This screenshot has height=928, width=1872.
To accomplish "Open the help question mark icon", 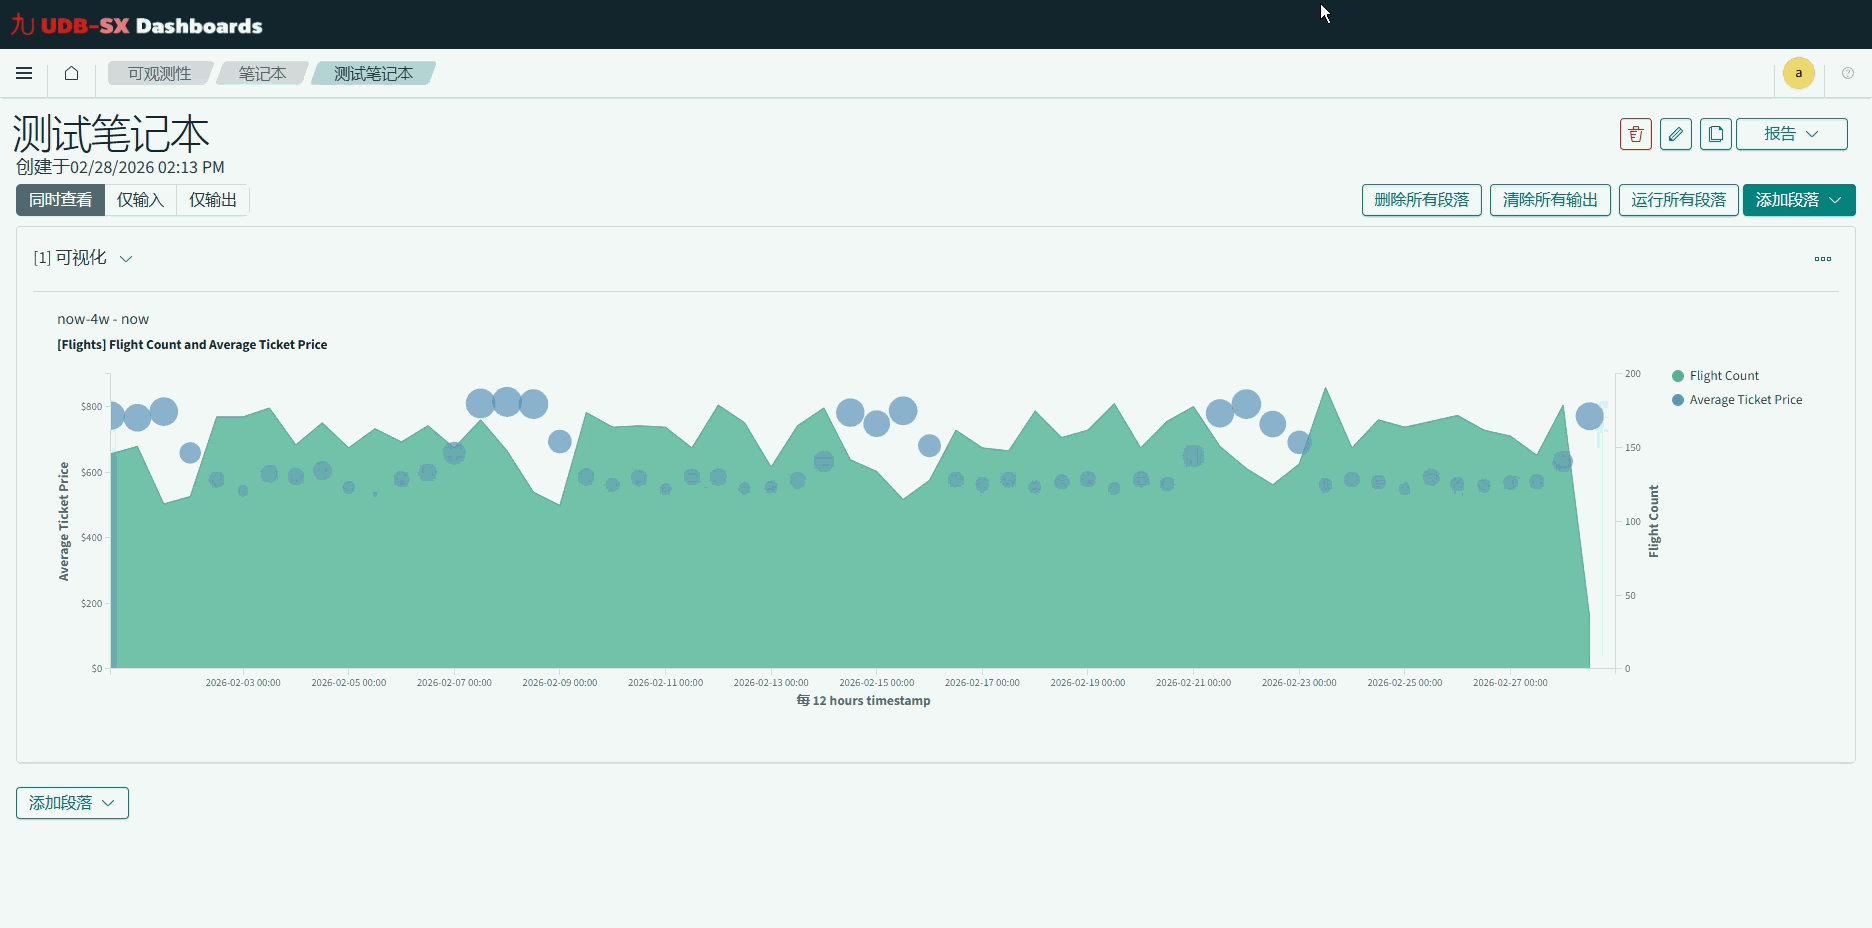I will click(x=1847, y=73).
